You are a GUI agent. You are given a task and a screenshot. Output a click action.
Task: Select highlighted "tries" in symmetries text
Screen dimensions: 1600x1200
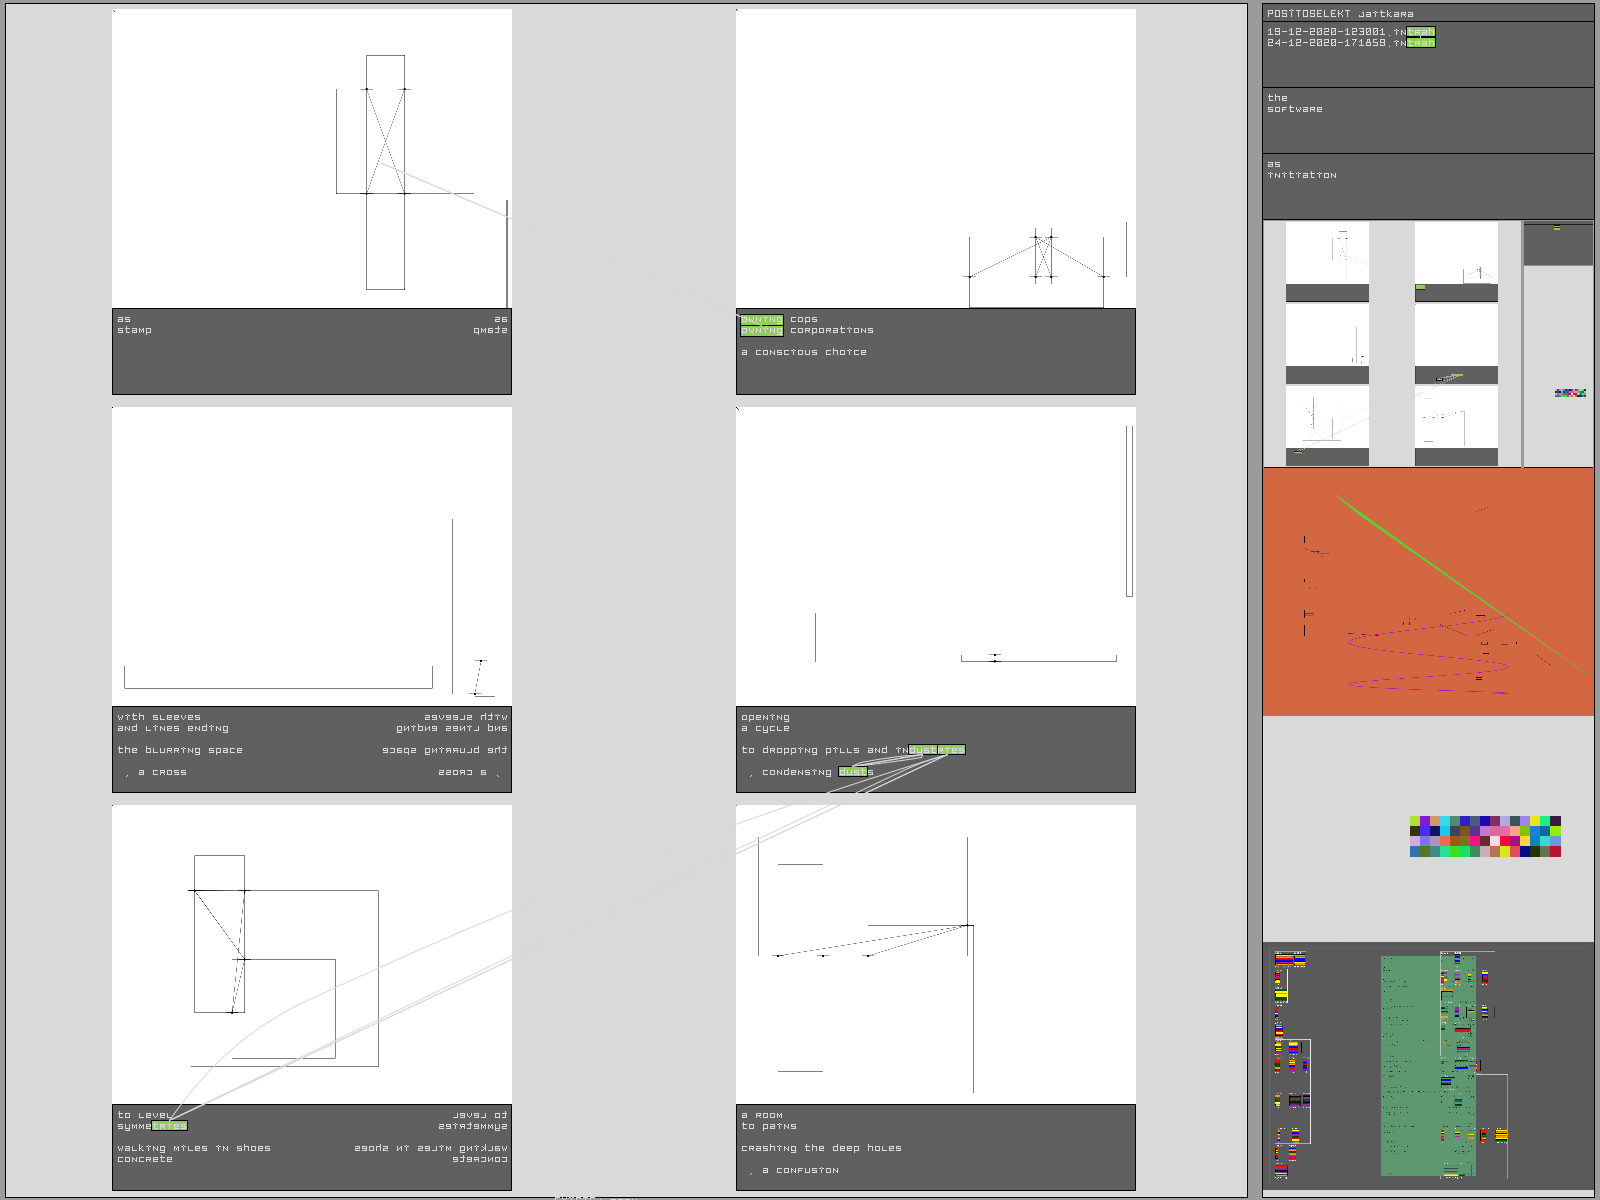tap(170, 1126)
